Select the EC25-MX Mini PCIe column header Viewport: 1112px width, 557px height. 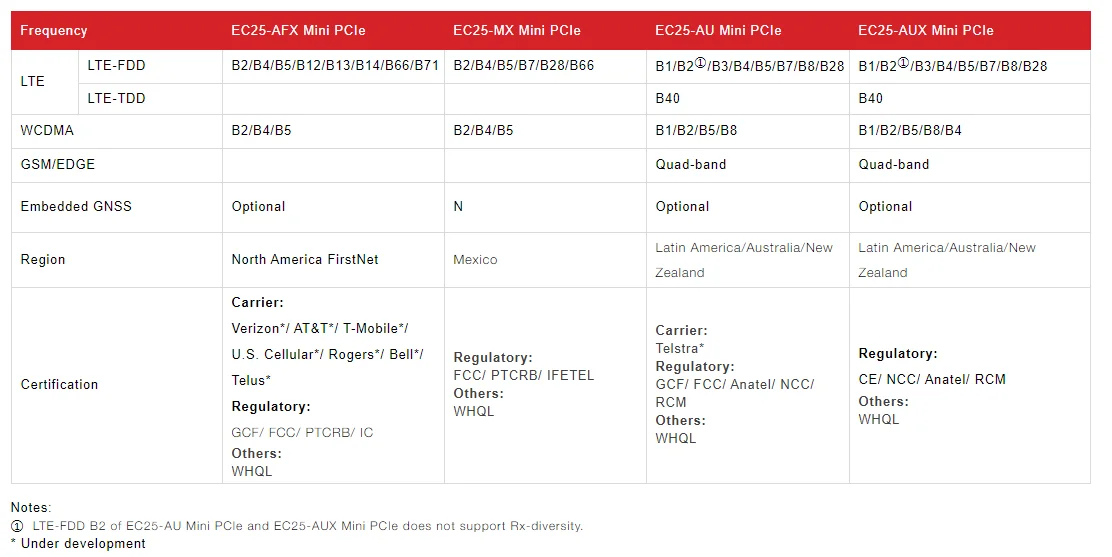pos(516,31)
